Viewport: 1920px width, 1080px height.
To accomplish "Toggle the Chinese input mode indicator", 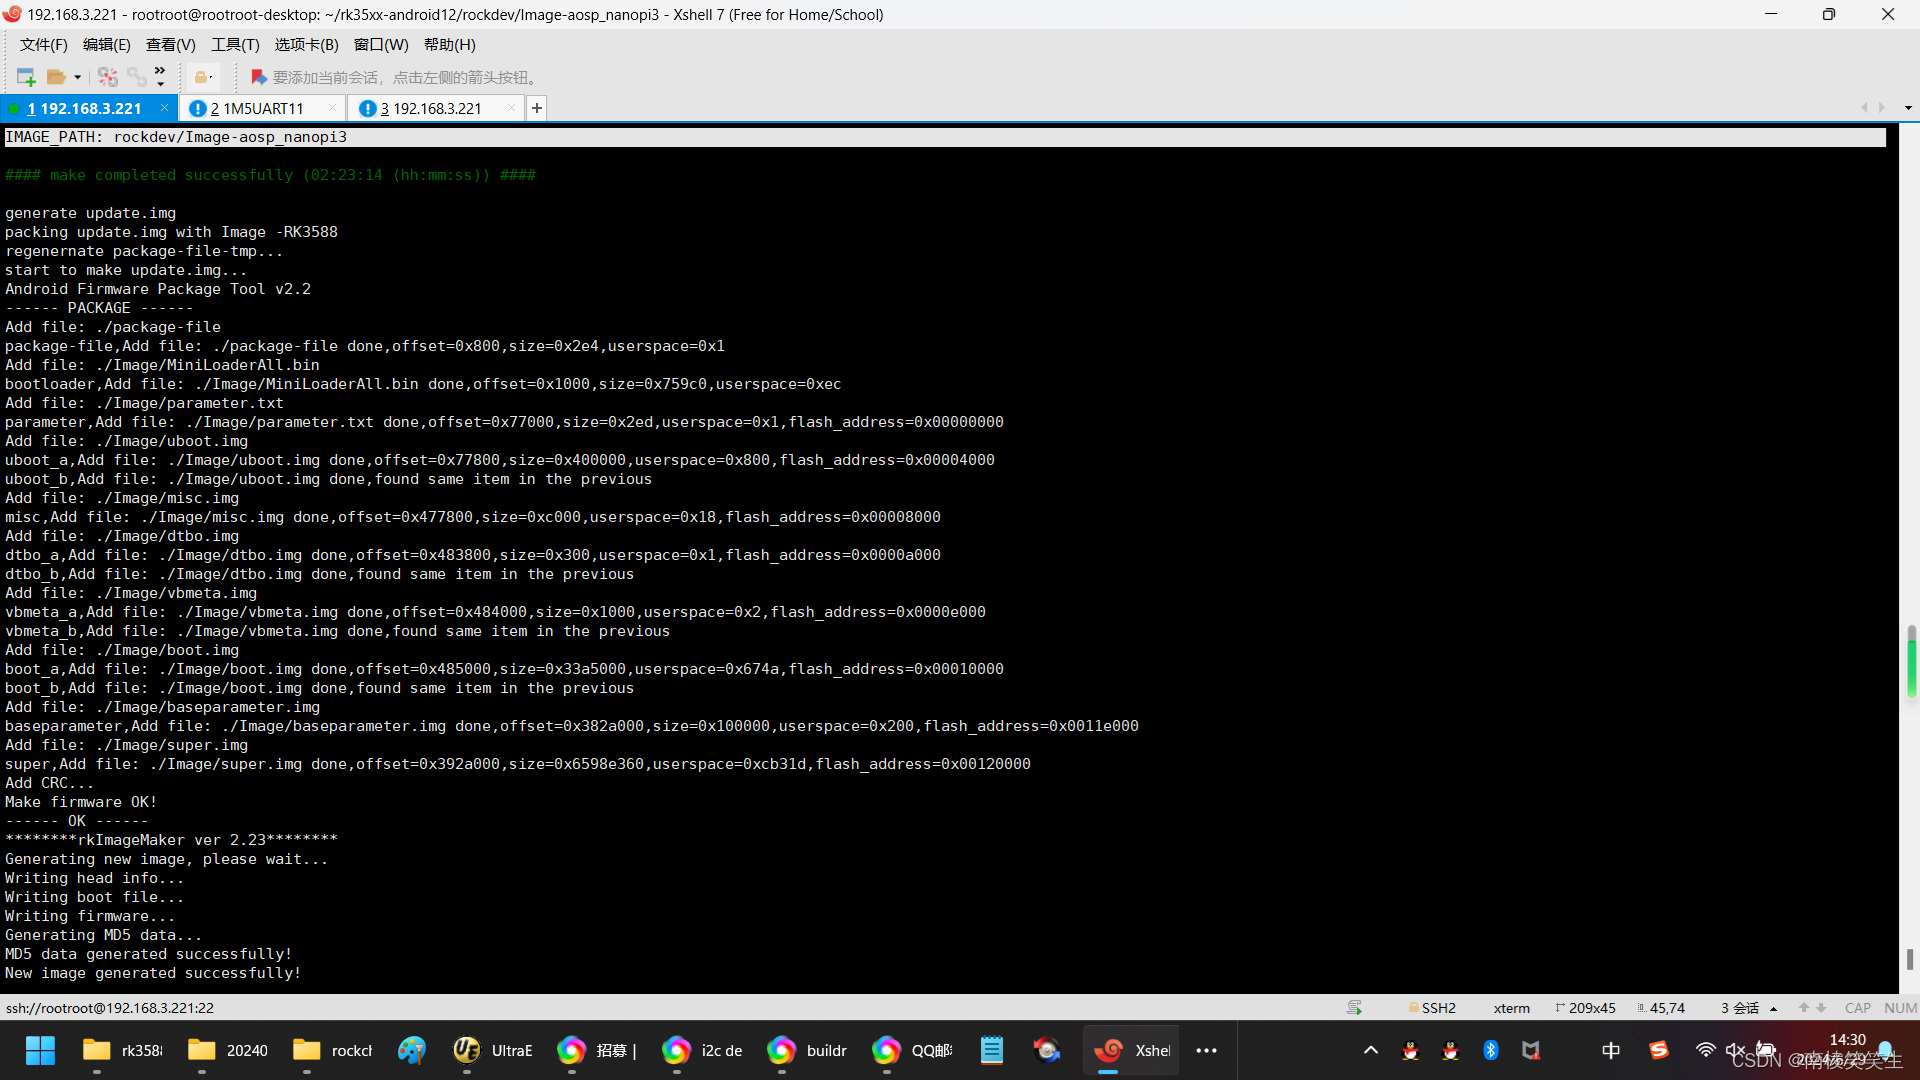I will pos(1611,1050).
